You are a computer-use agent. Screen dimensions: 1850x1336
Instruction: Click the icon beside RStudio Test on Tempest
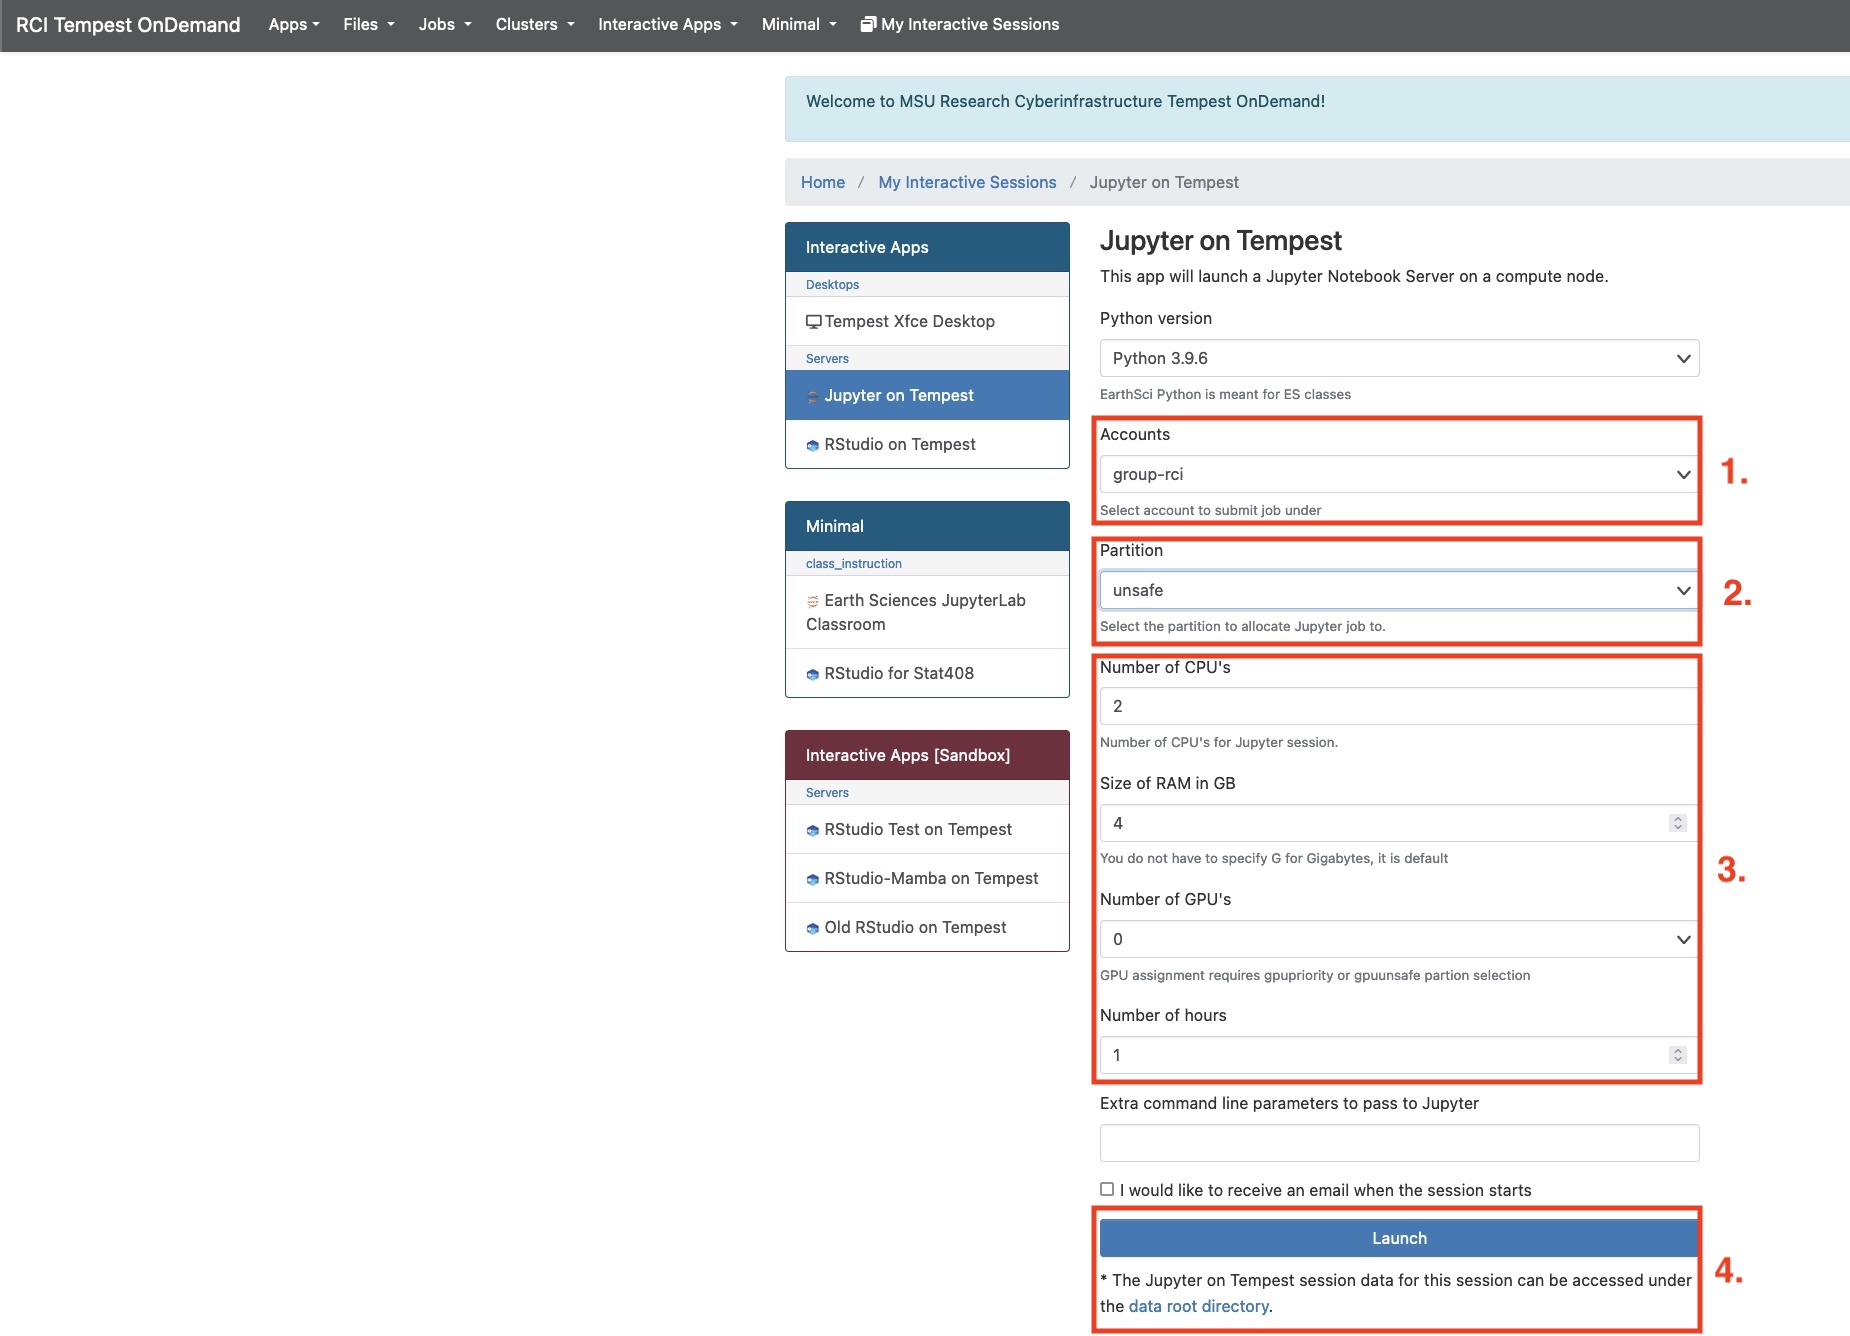813,830
